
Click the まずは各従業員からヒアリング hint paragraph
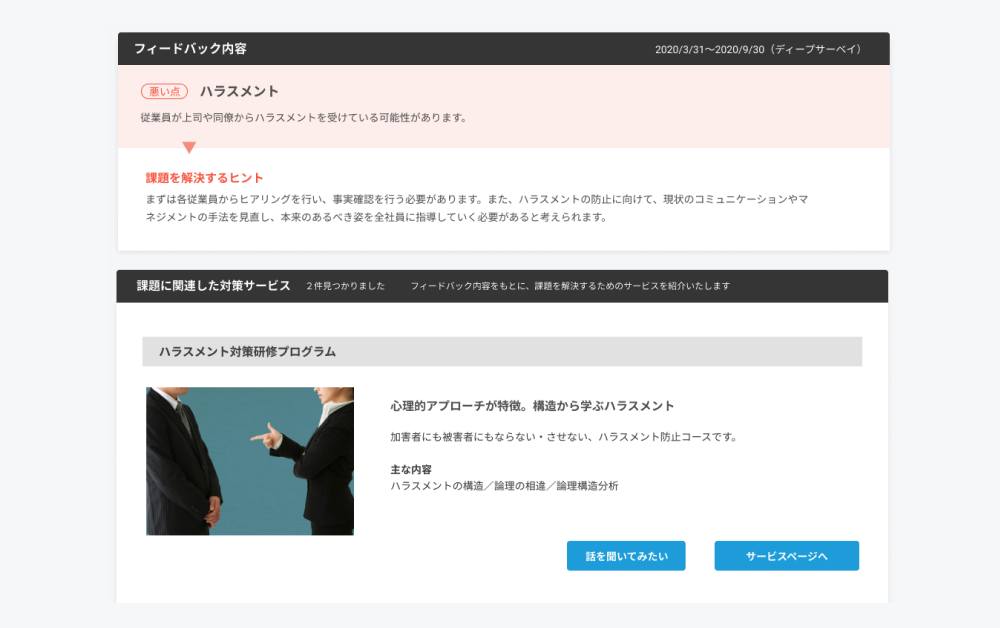pos(476,208)
